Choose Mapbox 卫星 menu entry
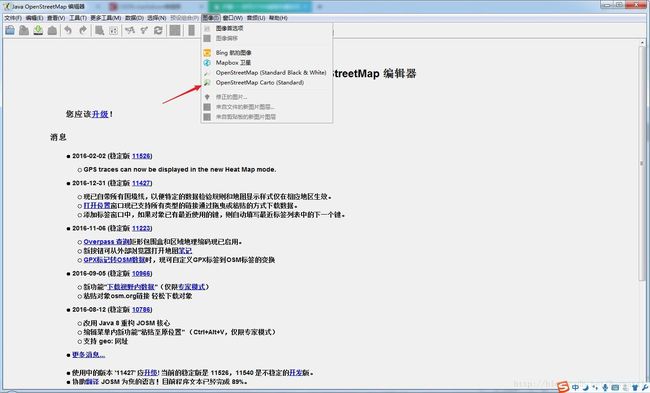 point(267,63)
